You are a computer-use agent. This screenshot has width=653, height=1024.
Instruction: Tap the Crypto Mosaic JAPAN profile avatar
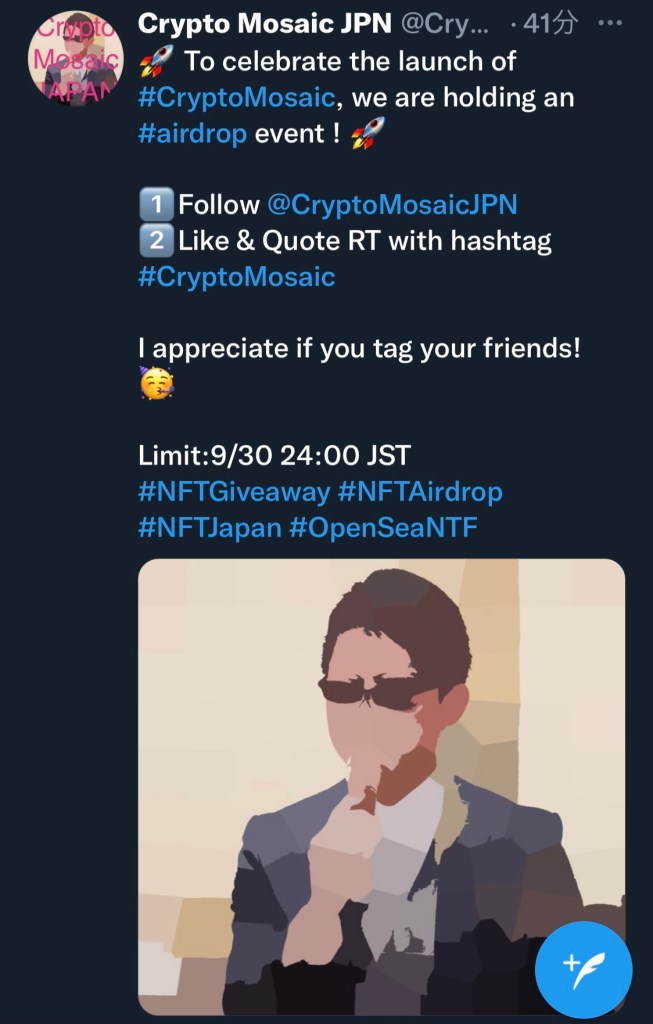(x=75, y=57)
